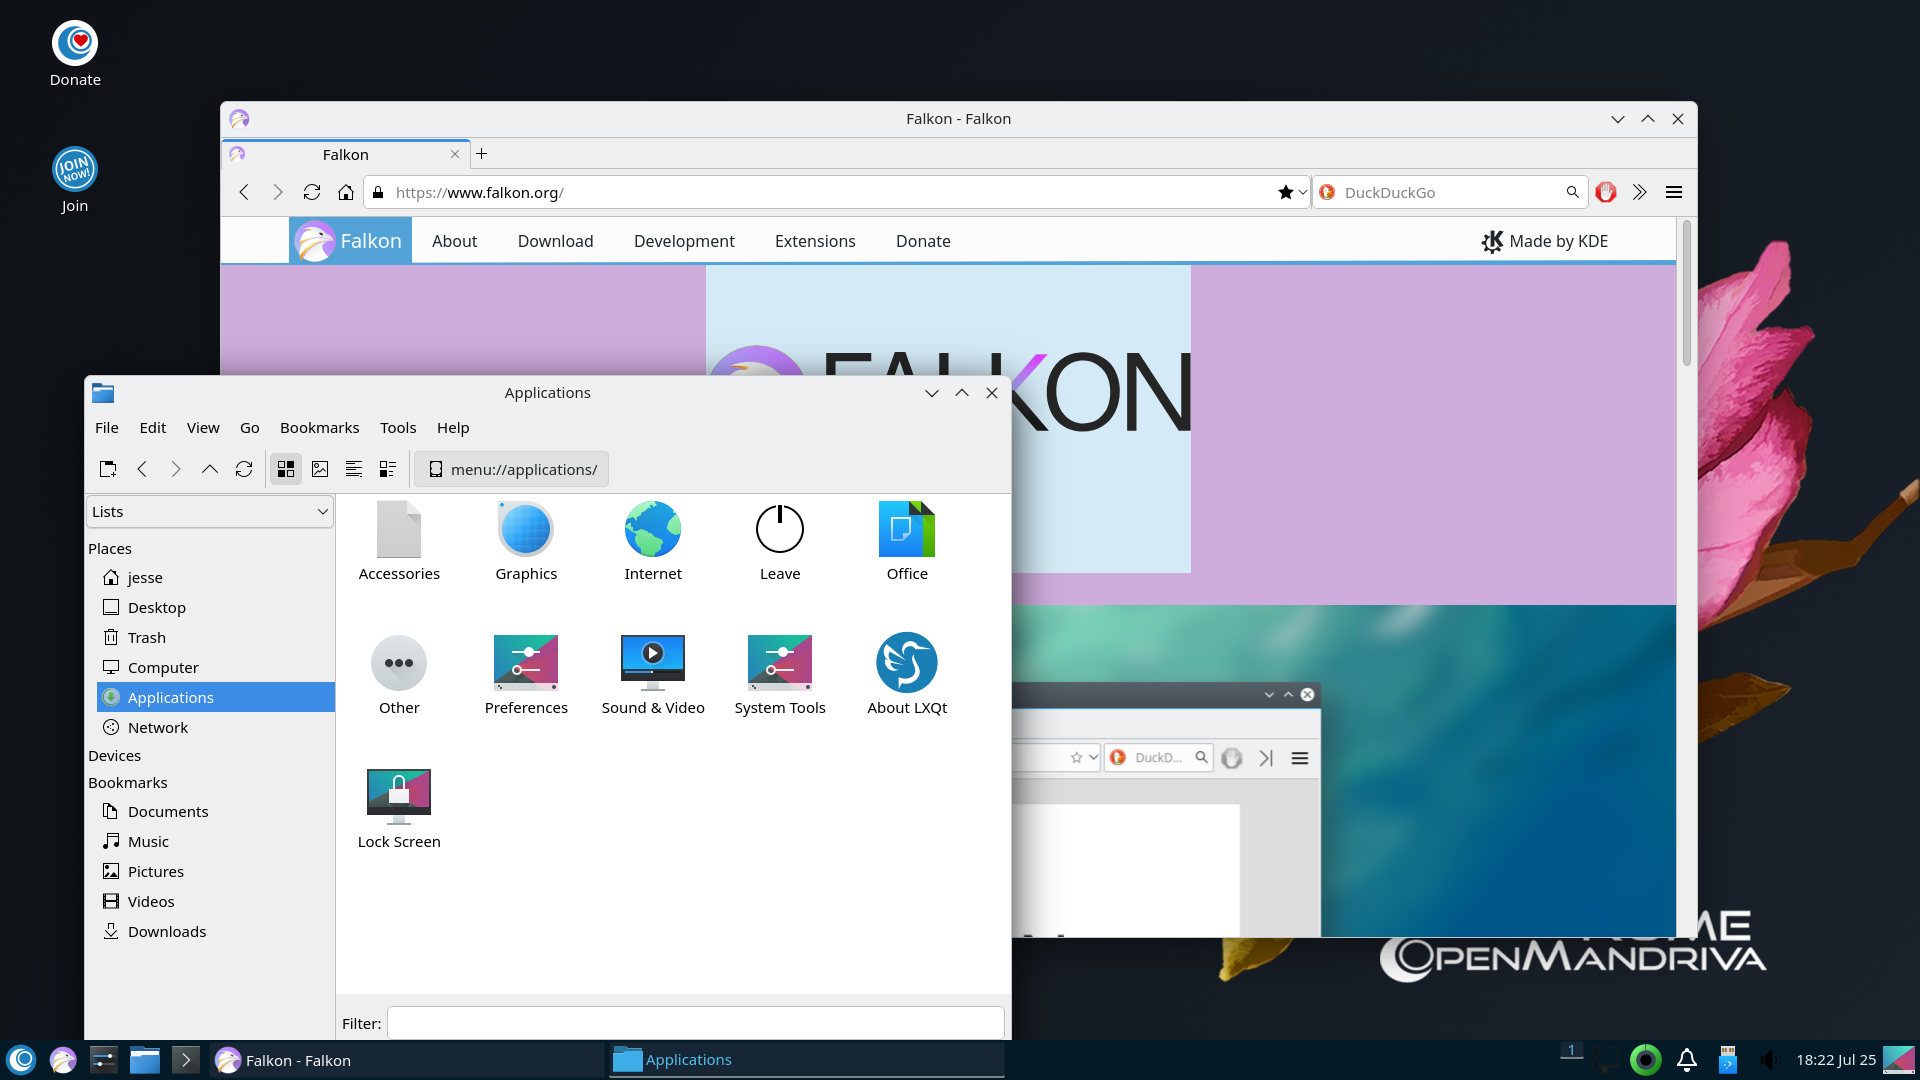Switch file manager to thumbnail view

(320, 469)
